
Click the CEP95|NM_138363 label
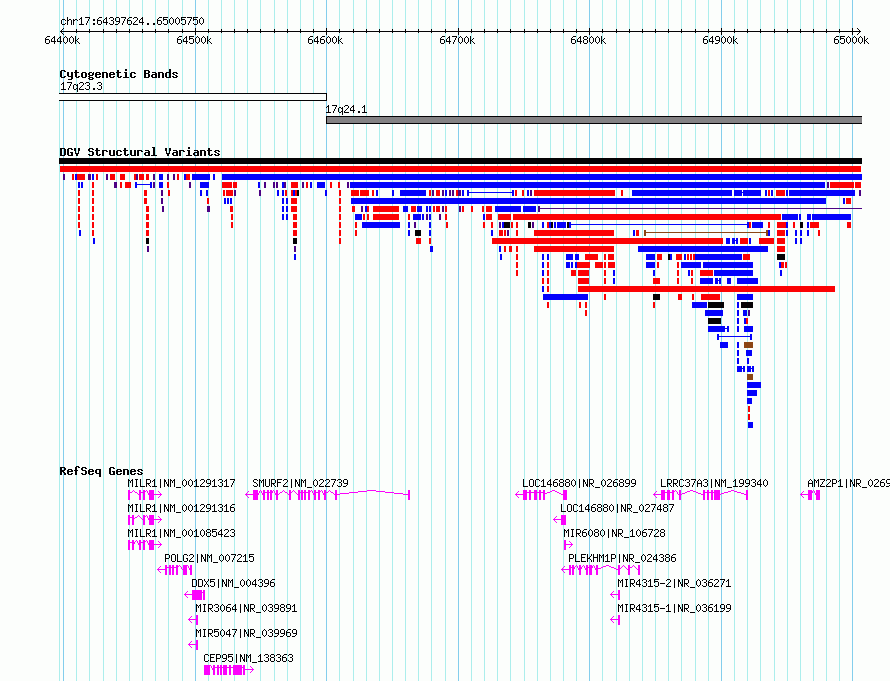(x=249, y=658)
